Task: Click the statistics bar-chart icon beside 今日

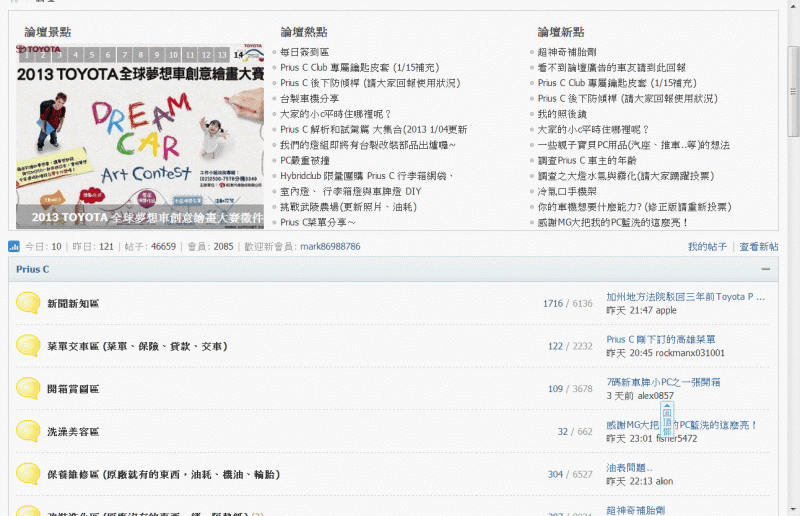Action: tap(14, 247)
